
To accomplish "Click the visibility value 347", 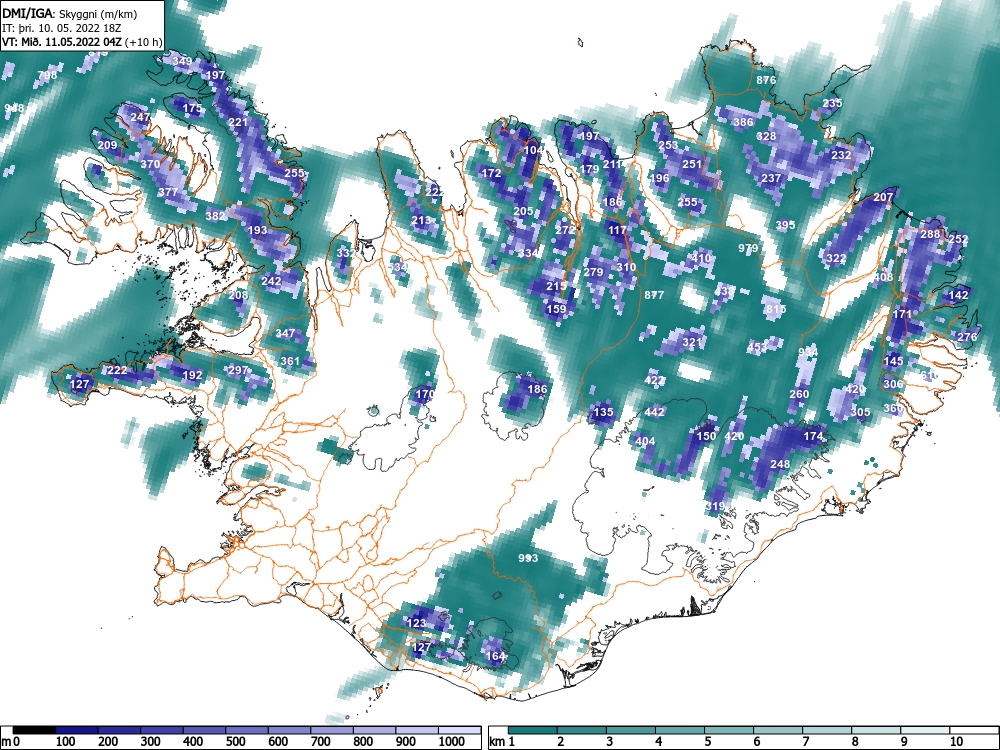I will pyautogui.click(x=285, y=333).
